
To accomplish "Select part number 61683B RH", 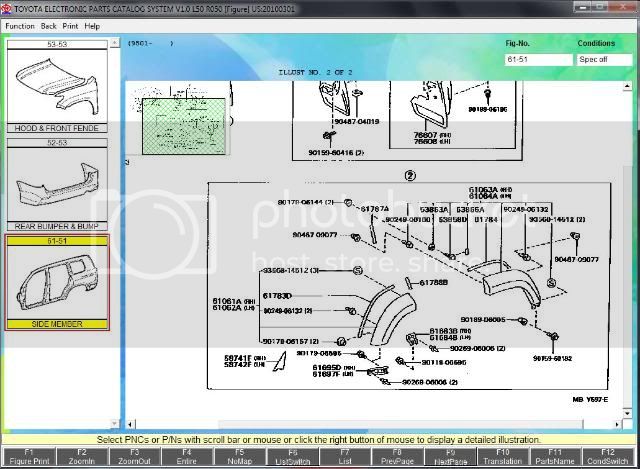I will 450,331.
